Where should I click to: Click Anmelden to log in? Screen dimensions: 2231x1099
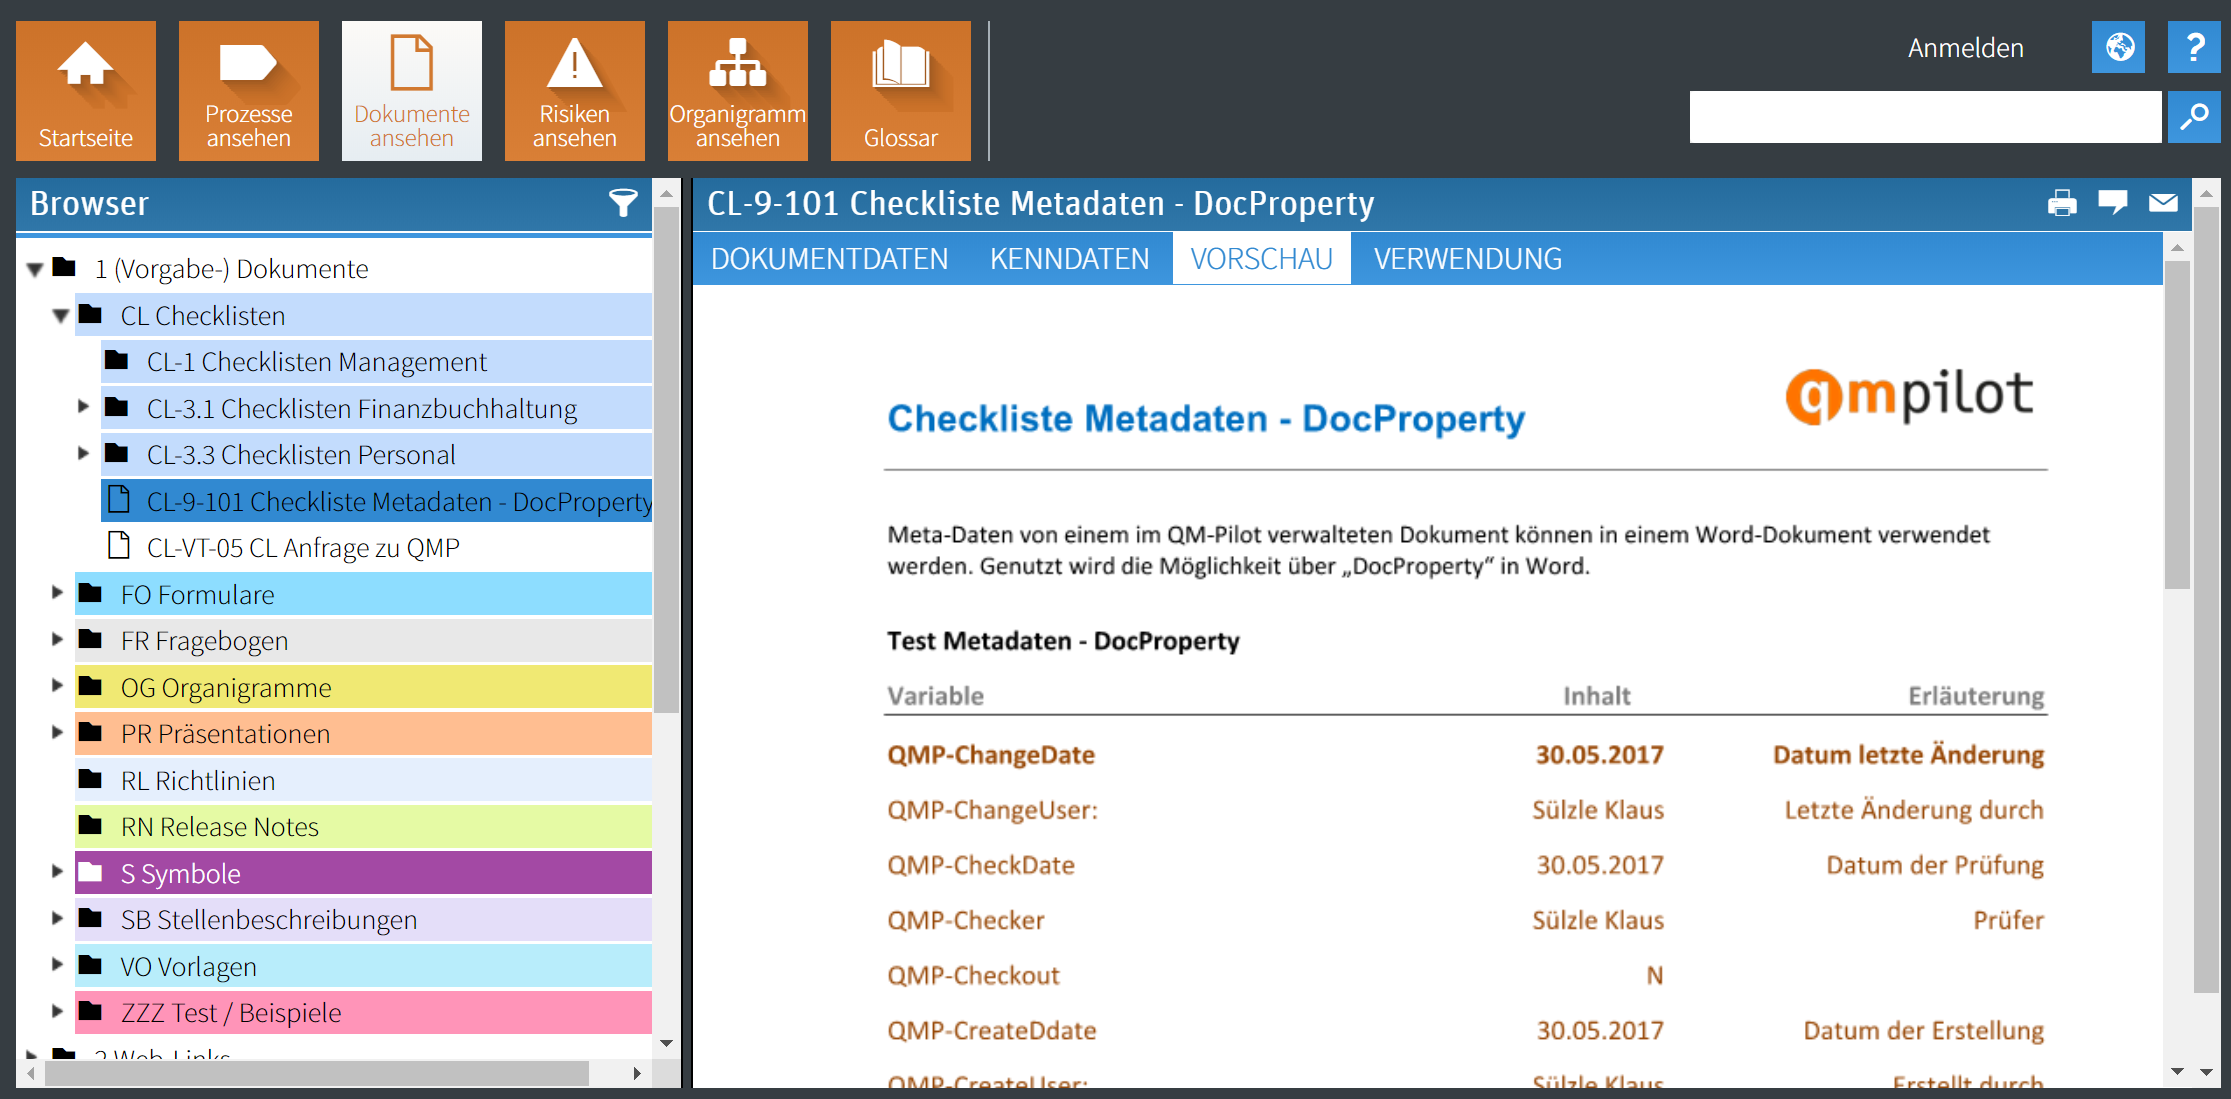click(x=1964, y=47)
